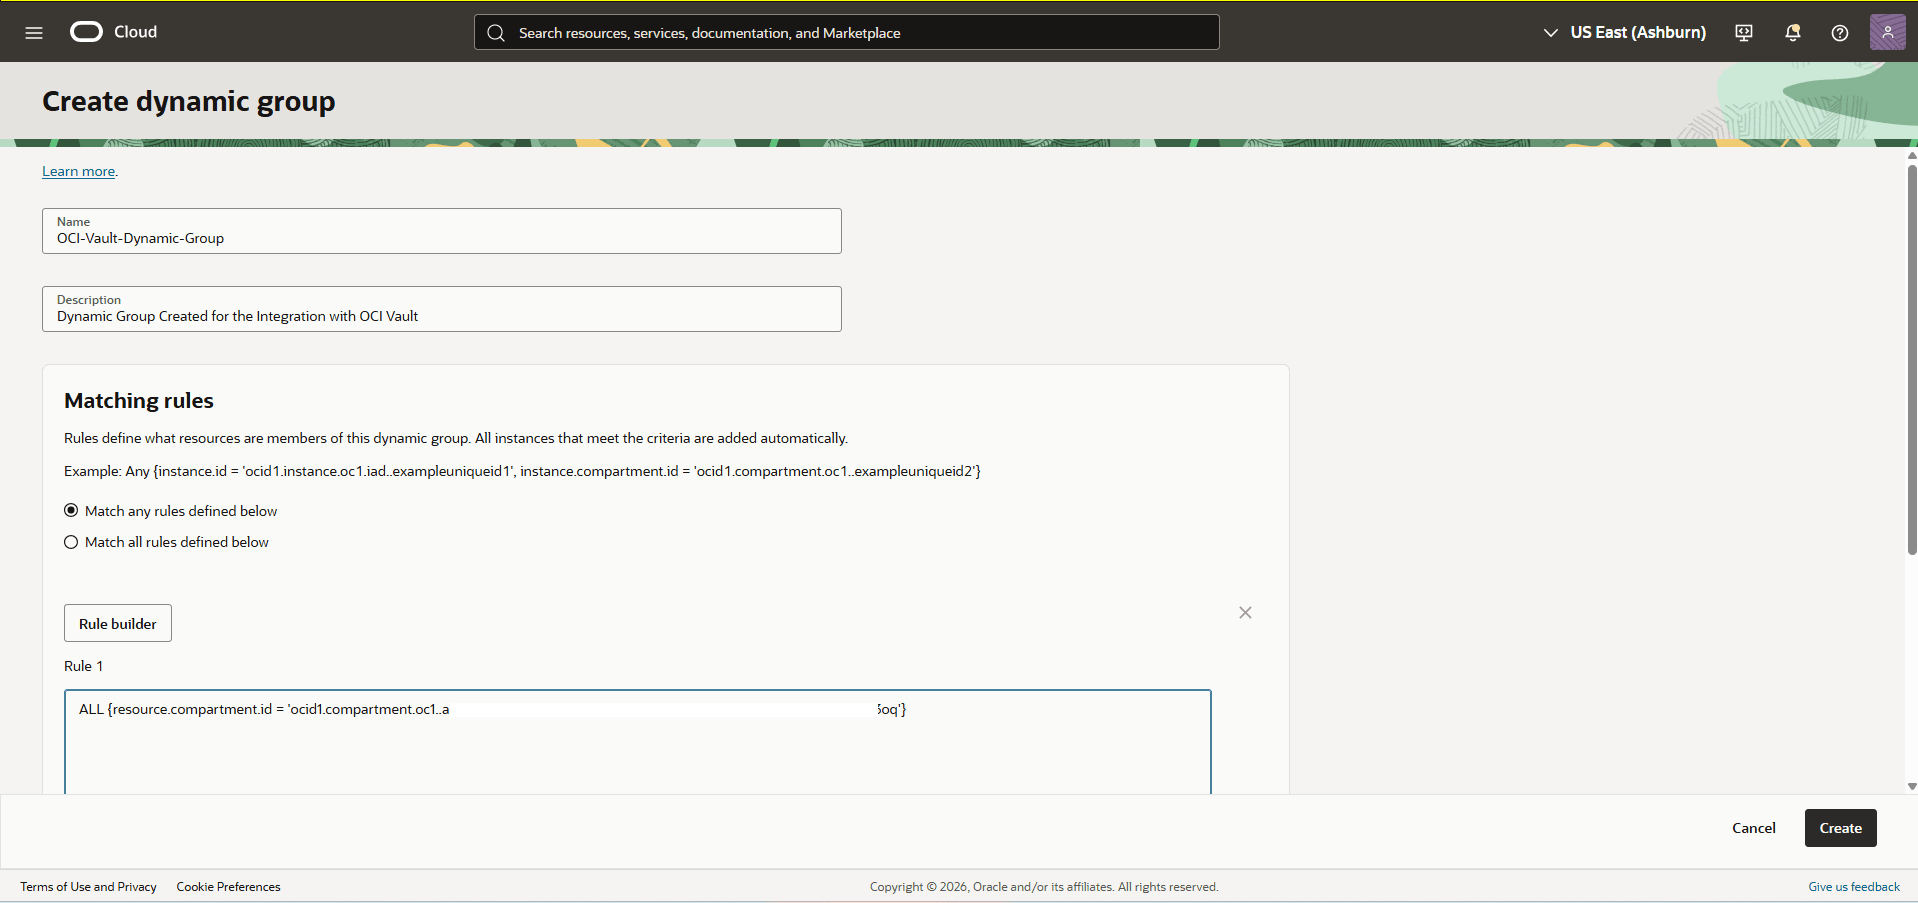Click the vertical scrollbar thumb
The height and width of the screenshot is (903, 1918).
point(1912,358)
